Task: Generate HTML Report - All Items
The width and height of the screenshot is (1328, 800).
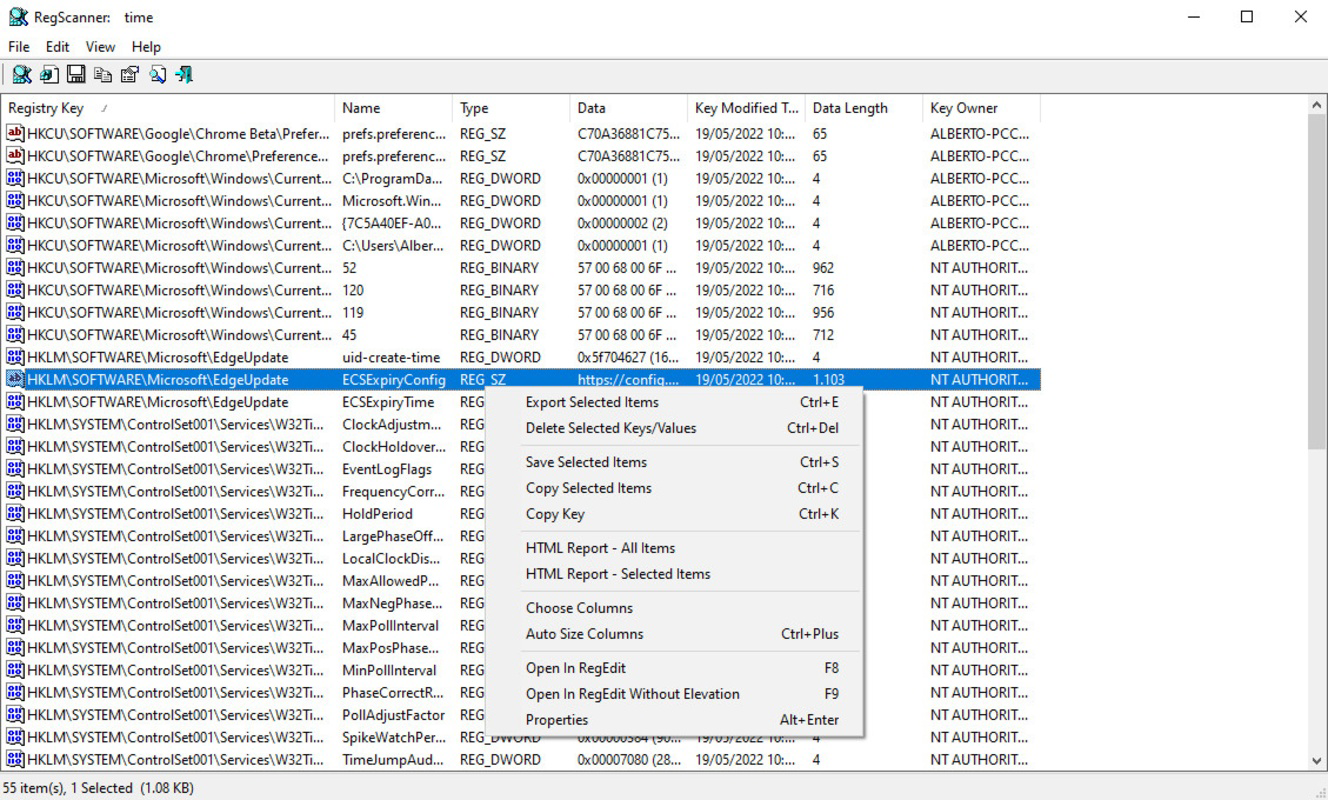Action: coord(673,548)
